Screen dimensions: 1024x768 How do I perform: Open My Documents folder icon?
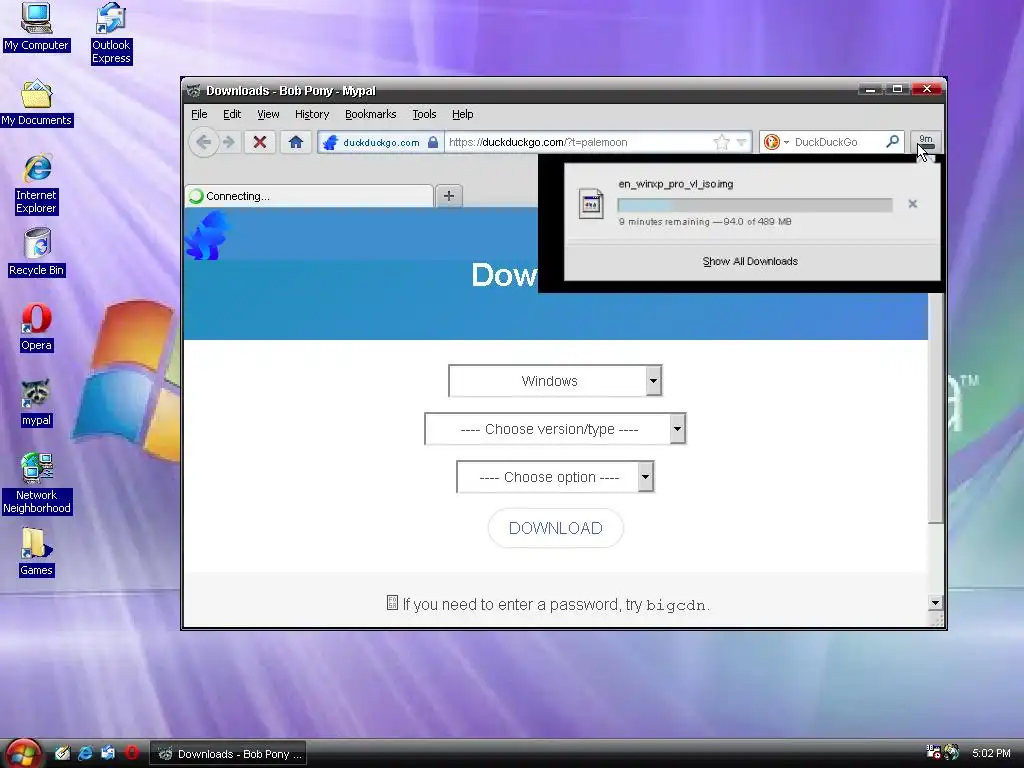[x=37, y=103]
